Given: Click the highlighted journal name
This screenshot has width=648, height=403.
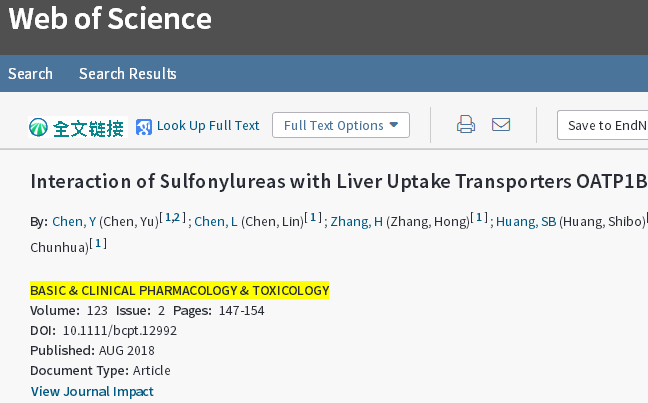Looking at the screenshot, I should 179,290.
